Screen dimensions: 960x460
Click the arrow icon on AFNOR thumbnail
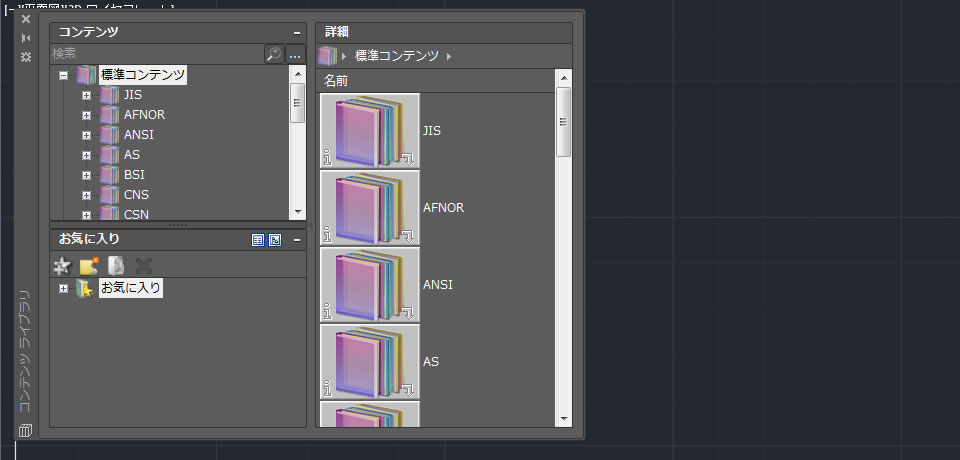pos(408,237)
